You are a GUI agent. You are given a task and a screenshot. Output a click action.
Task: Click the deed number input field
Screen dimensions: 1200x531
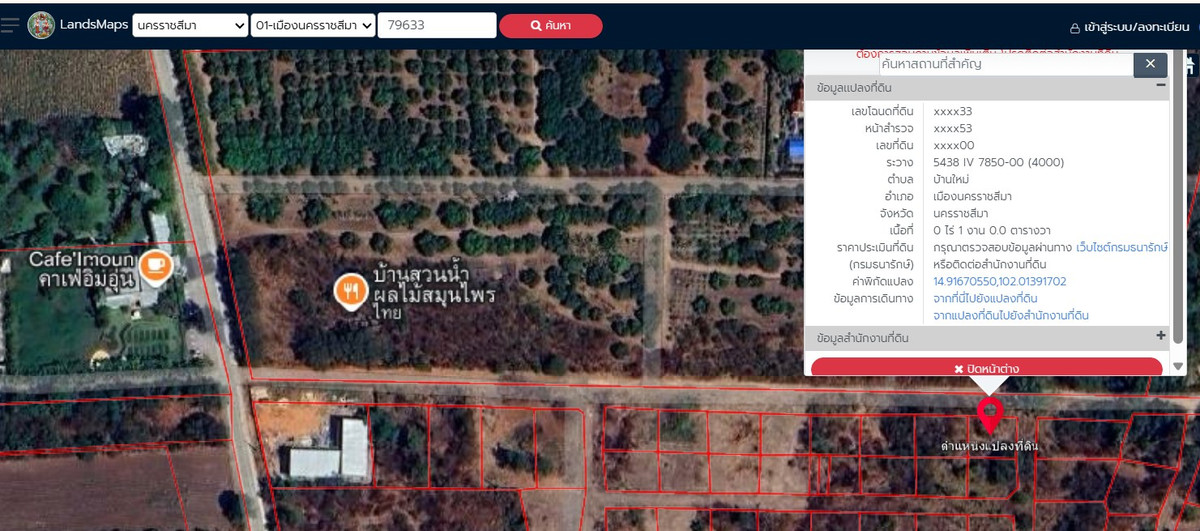point(436,26)
